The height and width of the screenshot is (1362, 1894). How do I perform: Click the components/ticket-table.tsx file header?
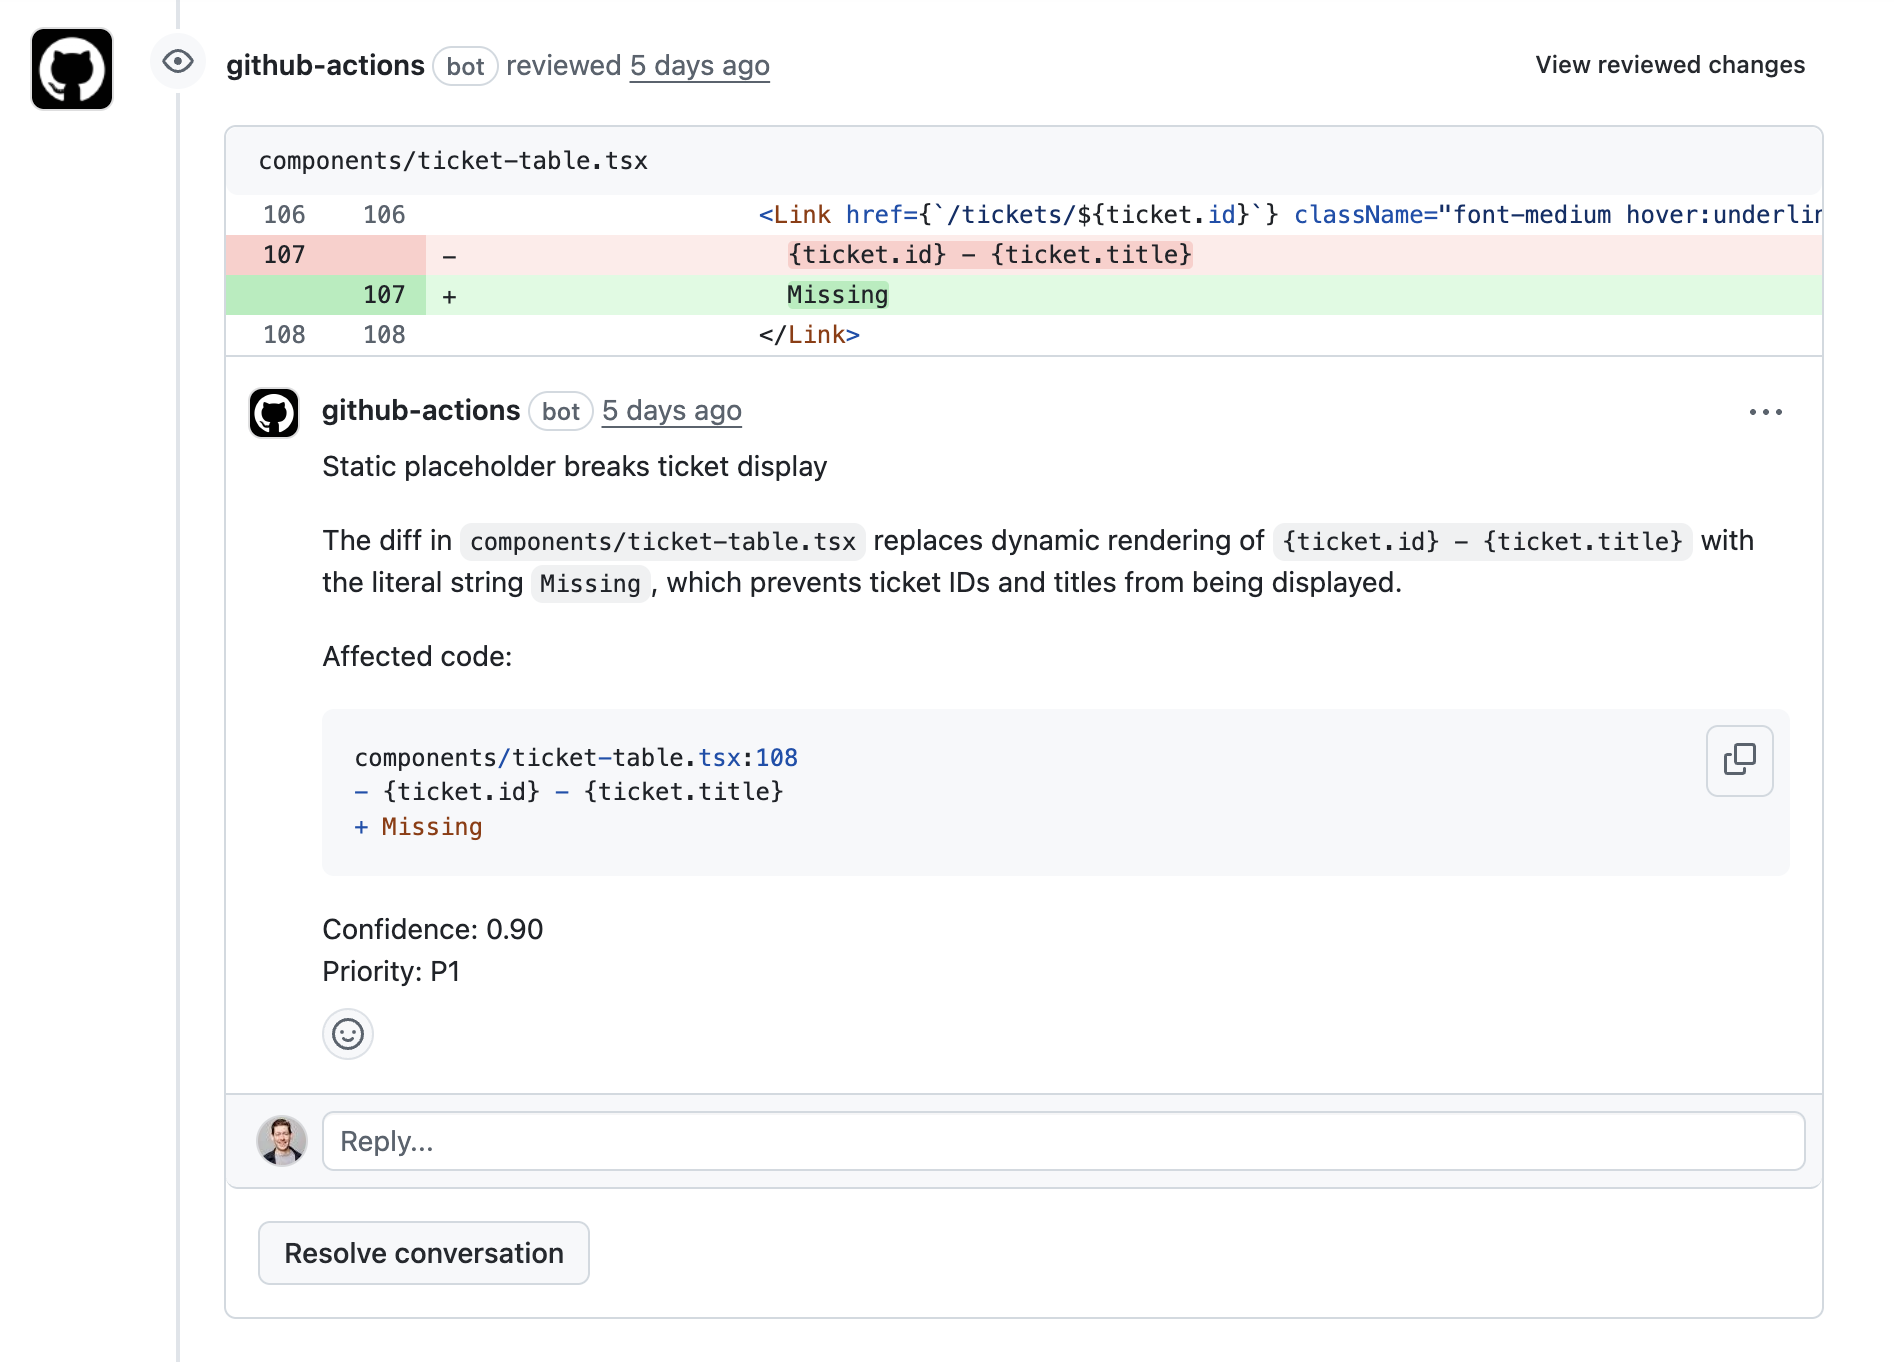tap(453, 160)
